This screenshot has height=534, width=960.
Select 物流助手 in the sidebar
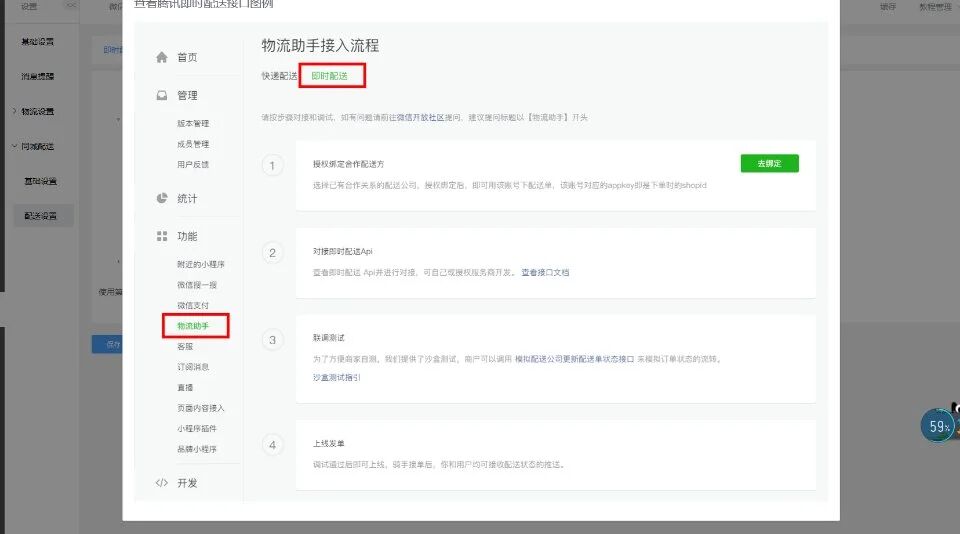point(193,326)
